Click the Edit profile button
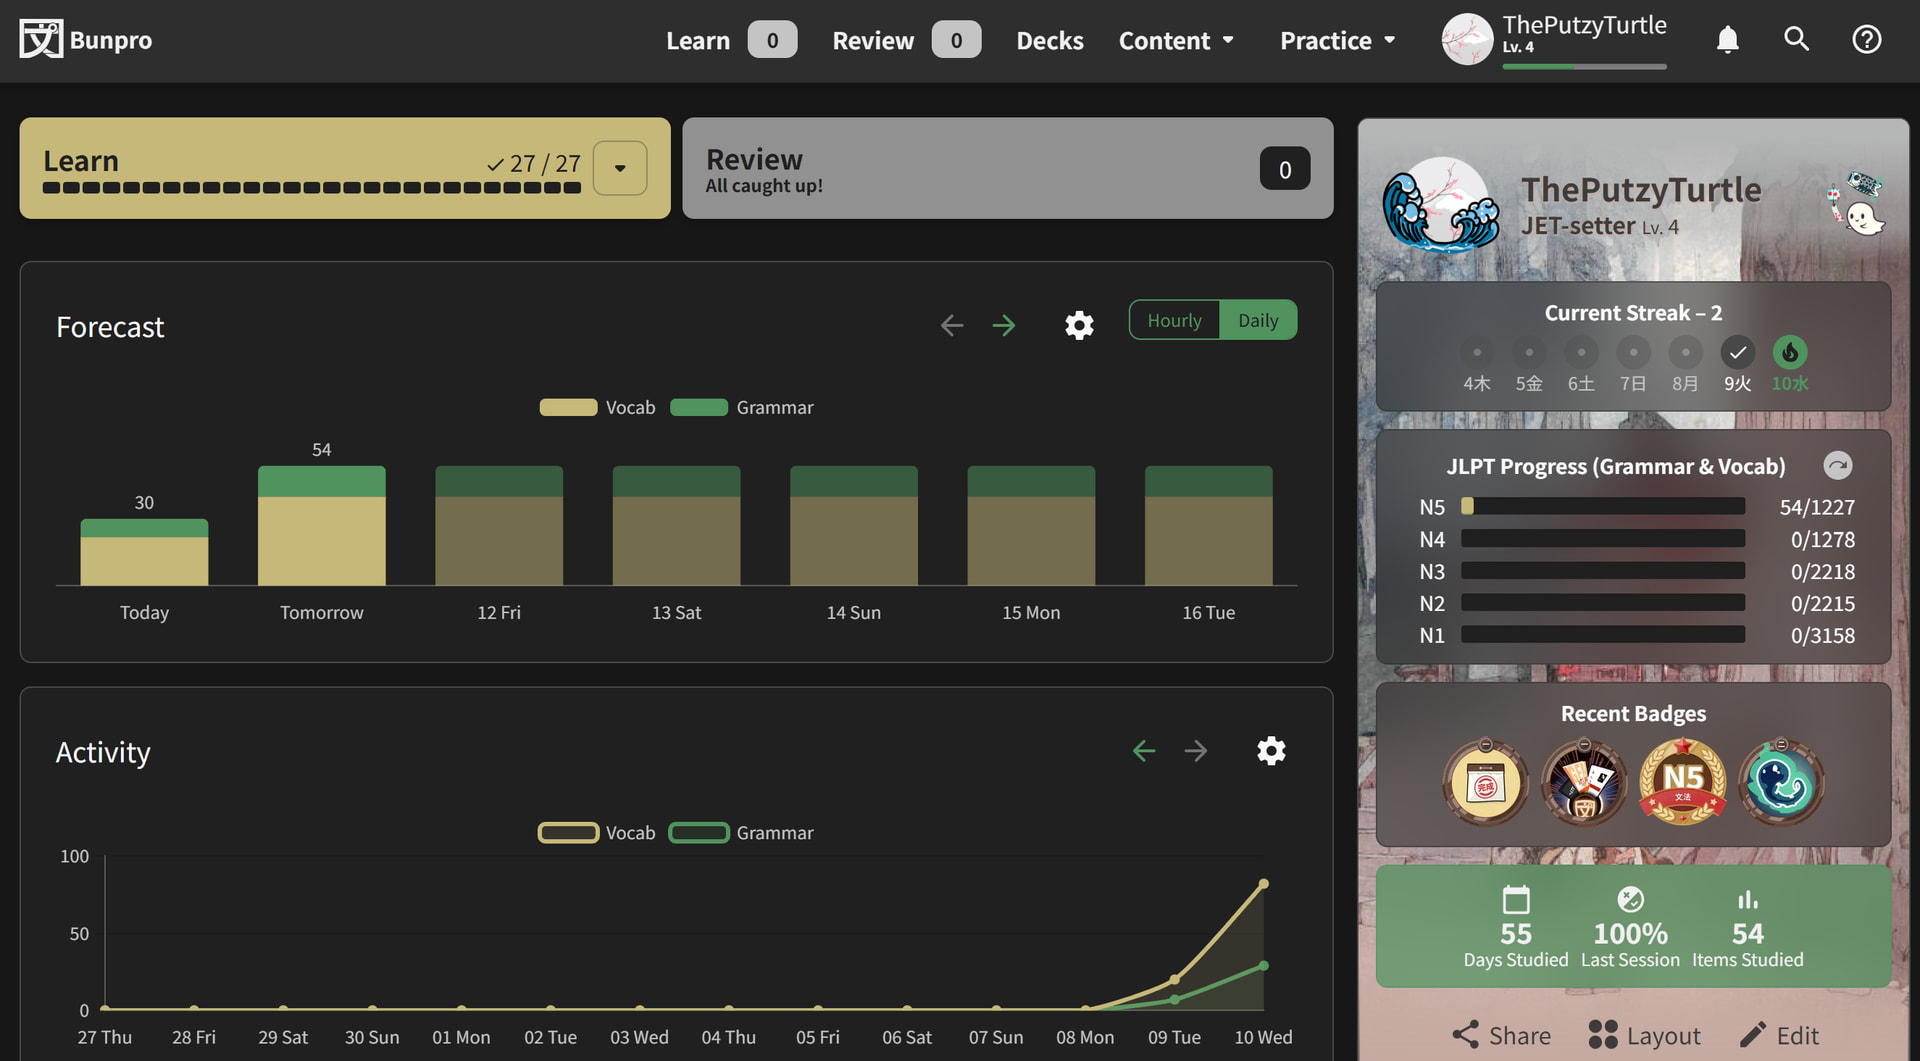Screen dimensions: 1920x1061 pos(1779,1035)
